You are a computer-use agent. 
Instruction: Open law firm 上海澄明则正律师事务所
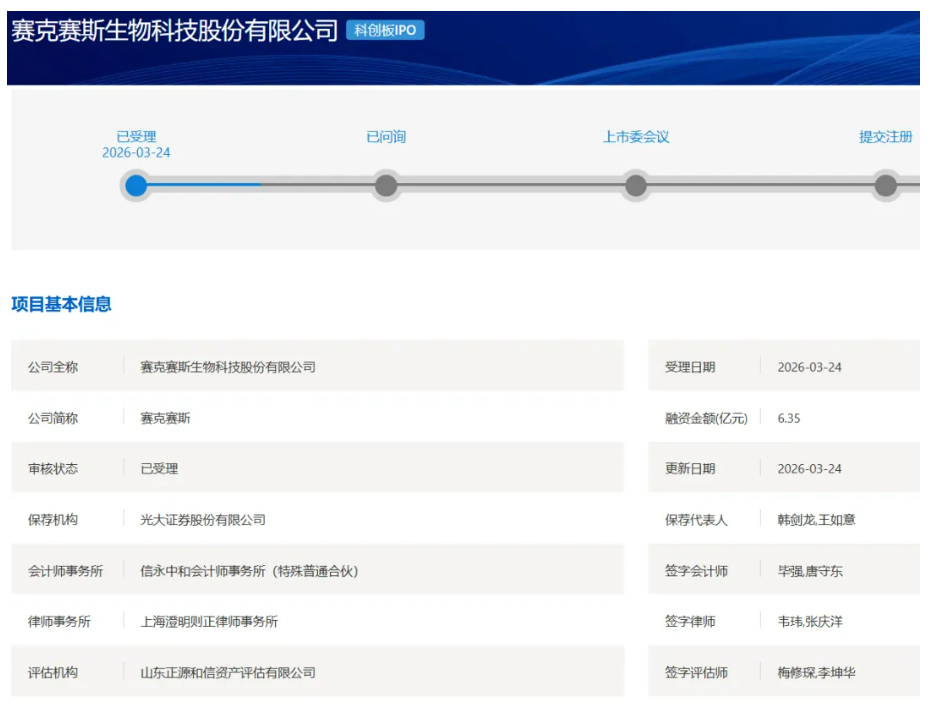point(209,622)
